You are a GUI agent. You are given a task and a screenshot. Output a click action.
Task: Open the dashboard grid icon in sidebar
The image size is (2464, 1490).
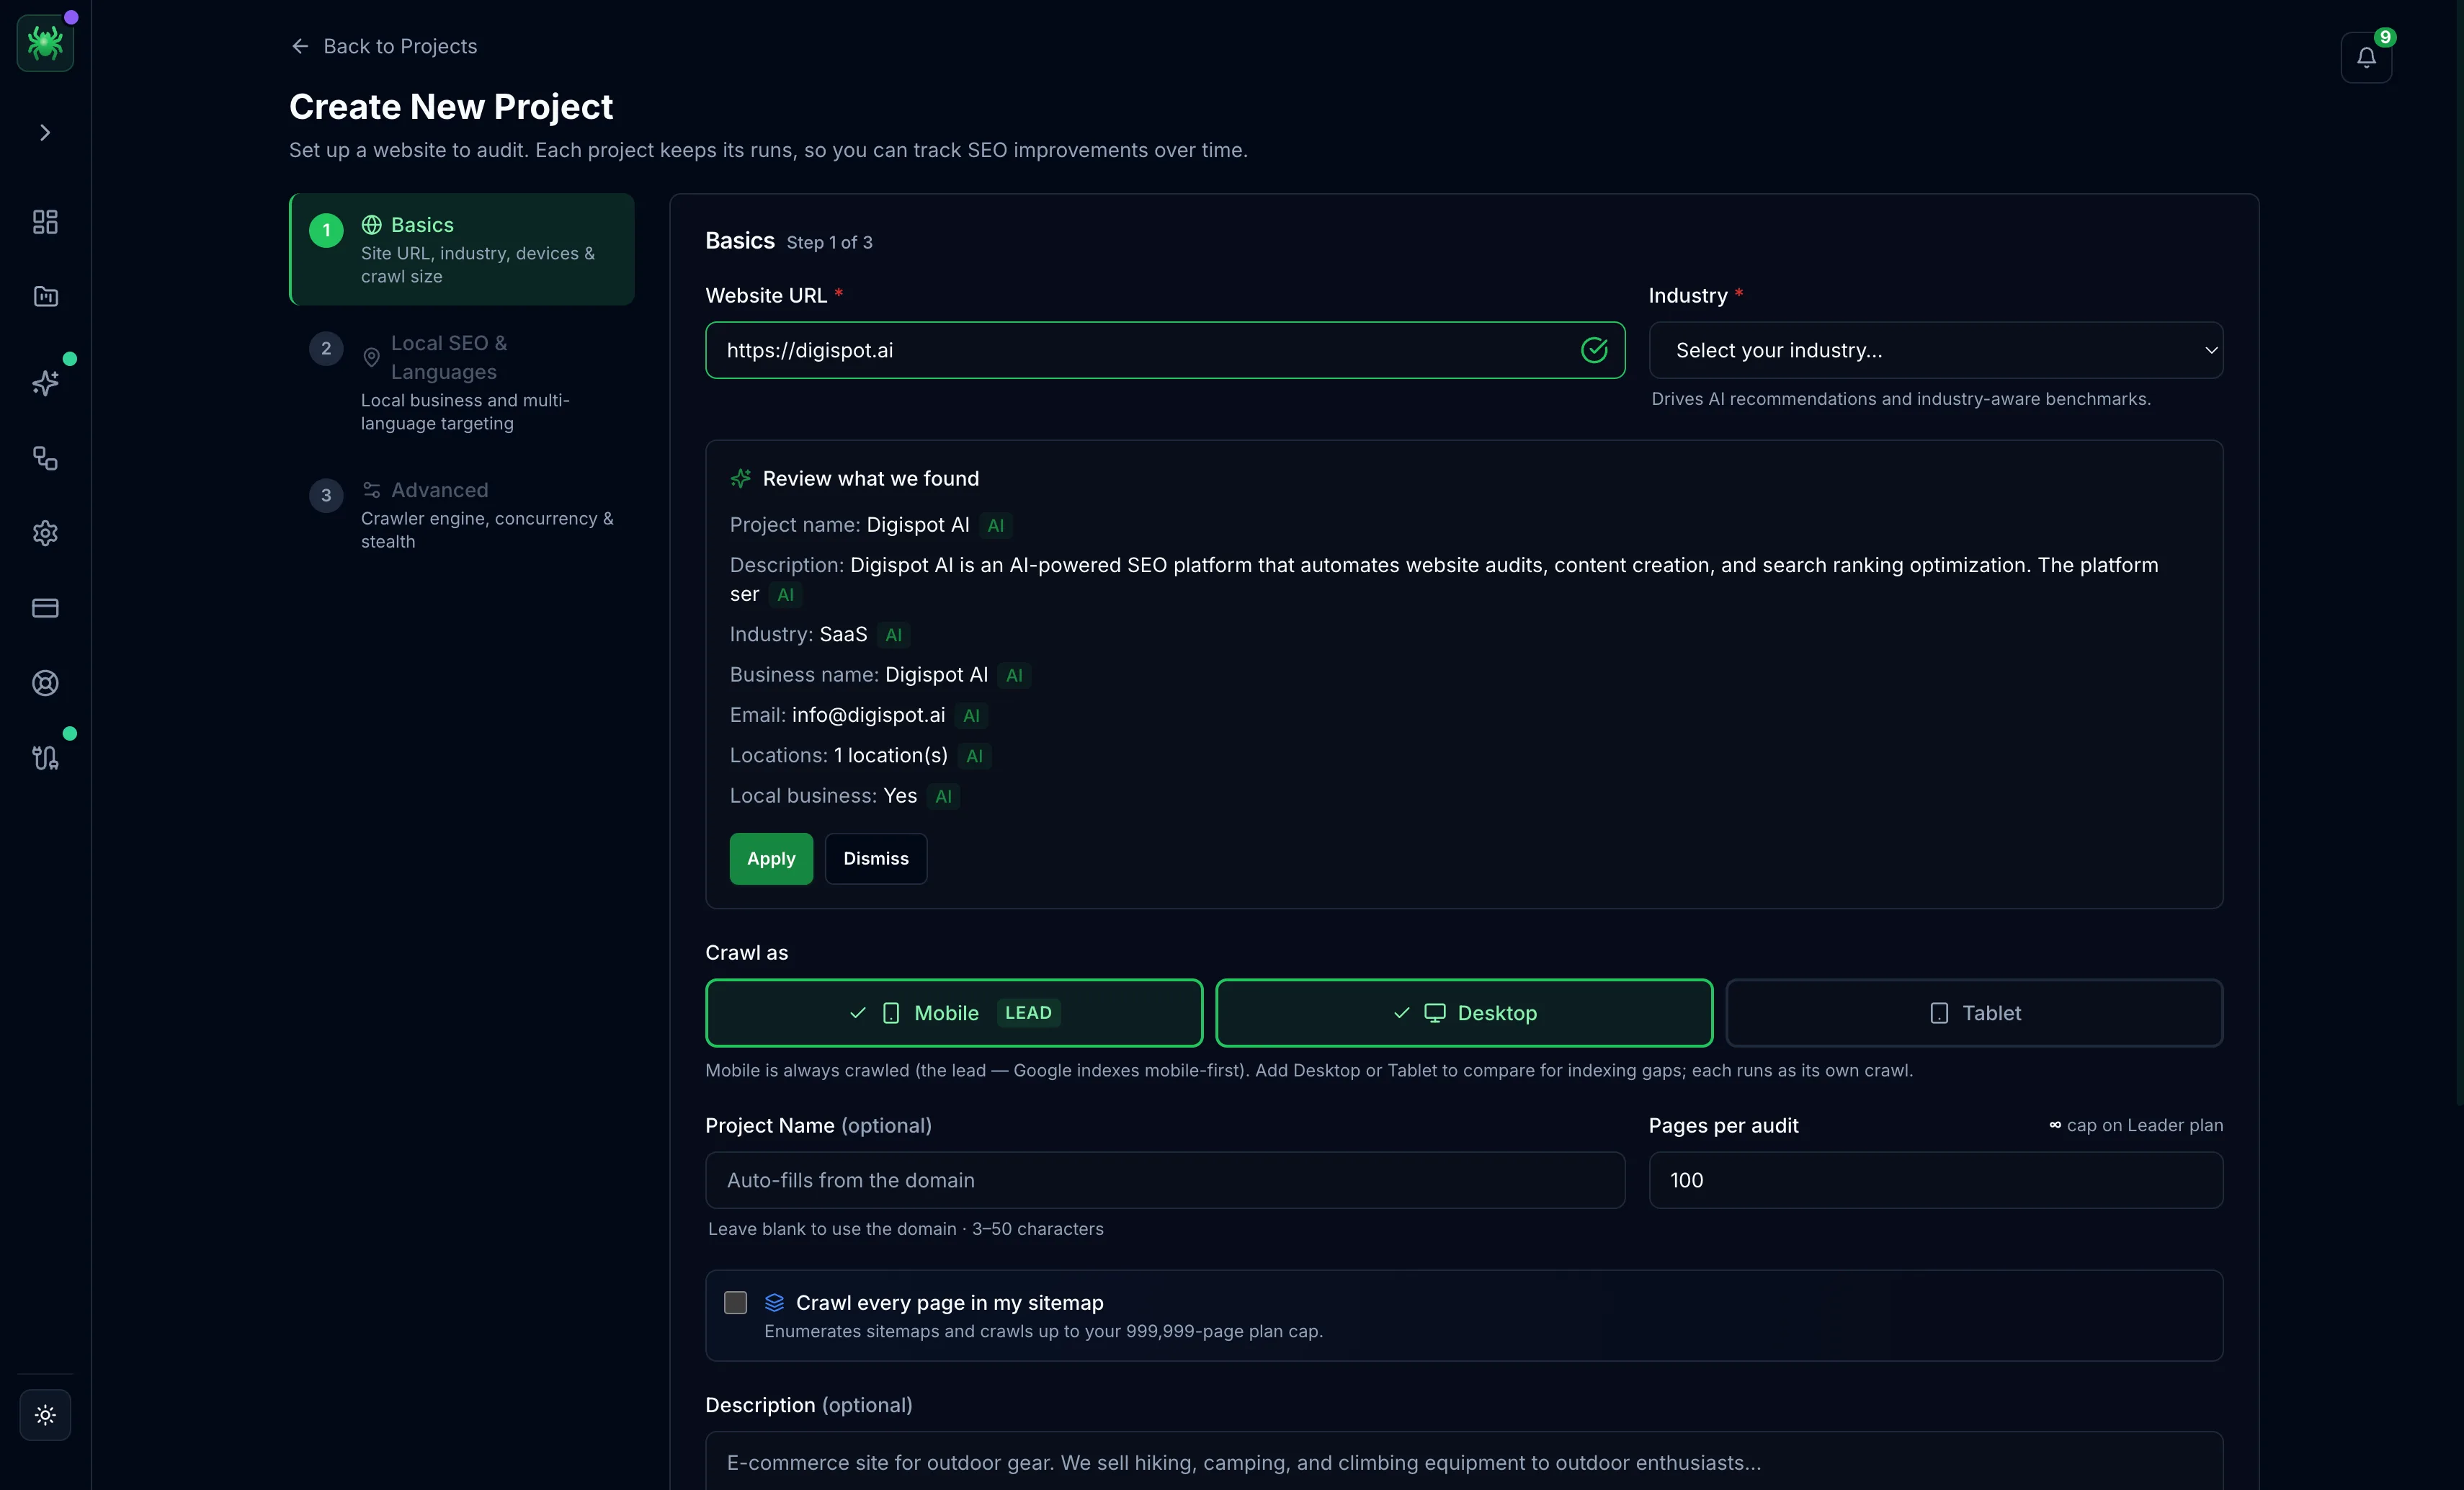(x=45, y=221)
